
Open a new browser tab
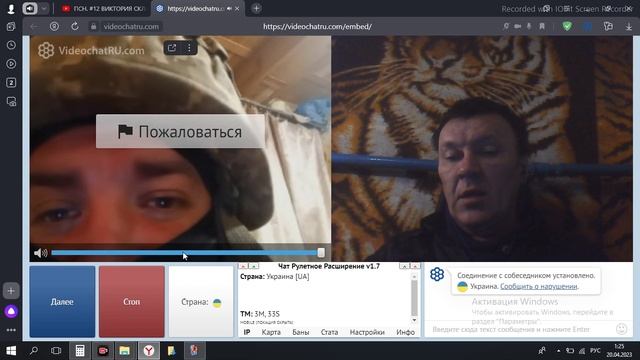click(x=256, y=8)
